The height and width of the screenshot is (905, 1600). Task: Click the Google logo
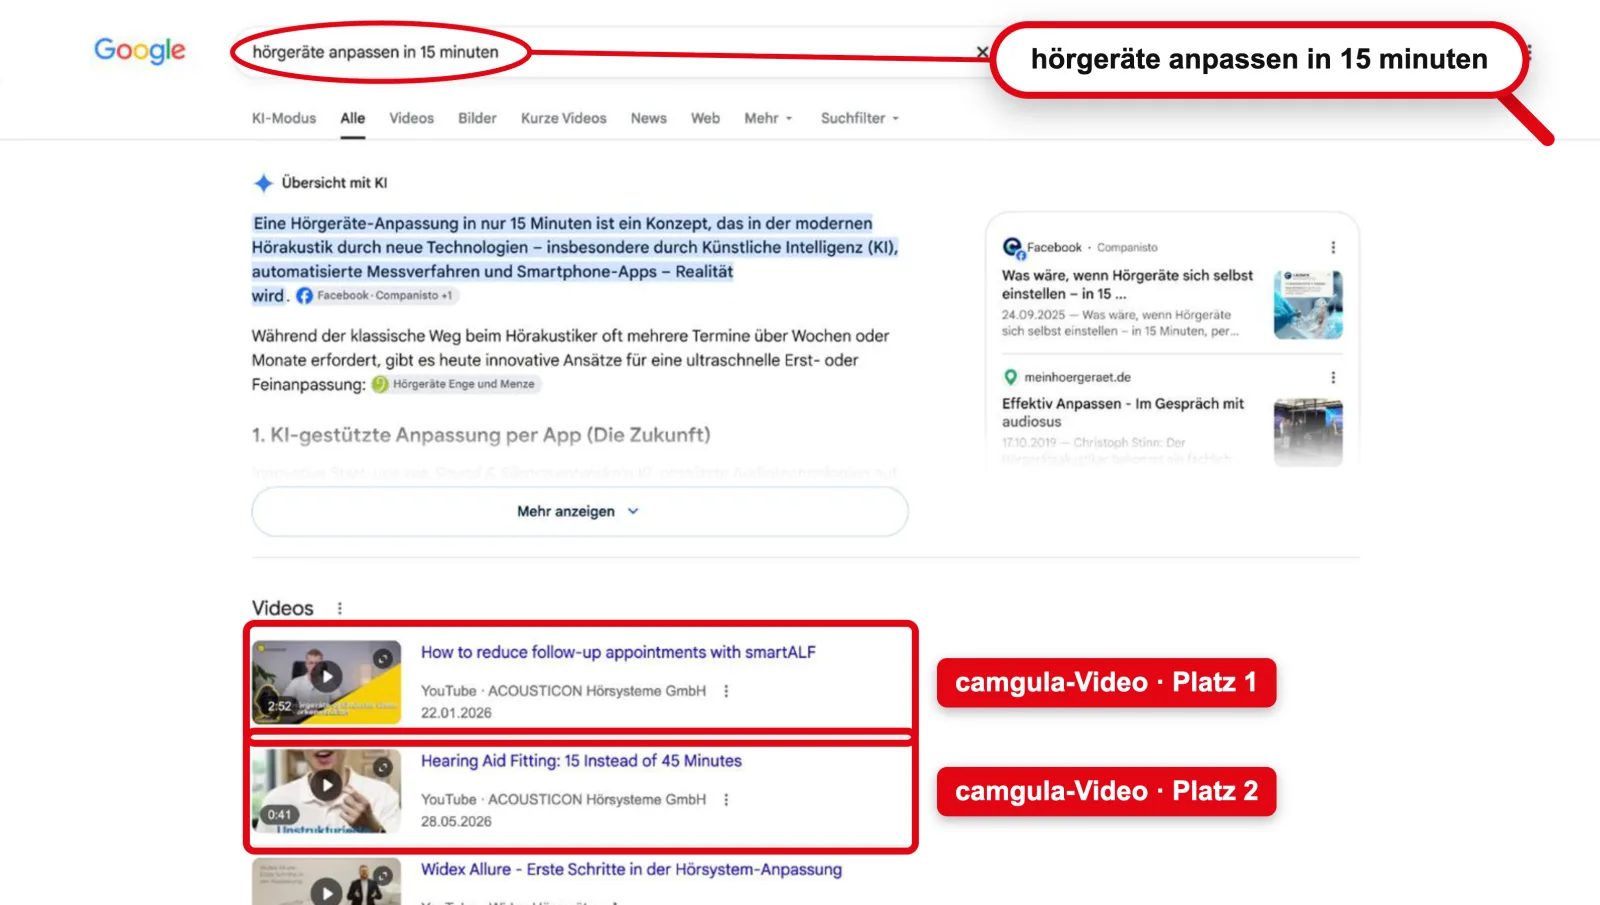tap(139, 50)
